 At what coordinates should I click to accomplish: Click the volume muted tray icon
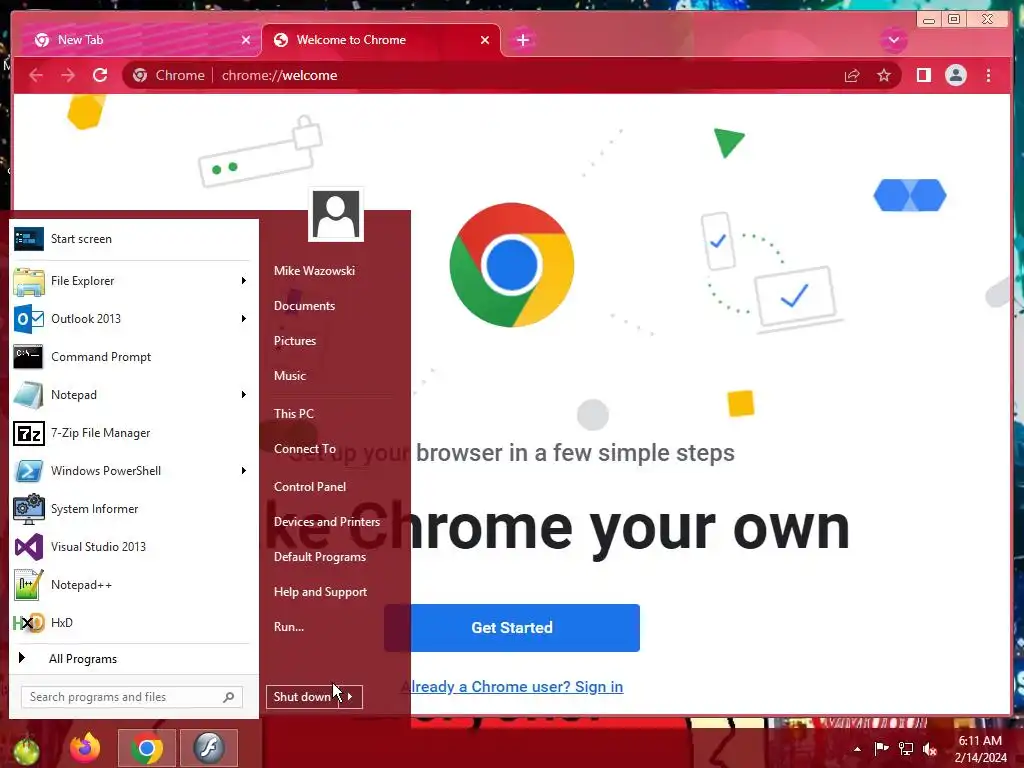click(930, 749)
